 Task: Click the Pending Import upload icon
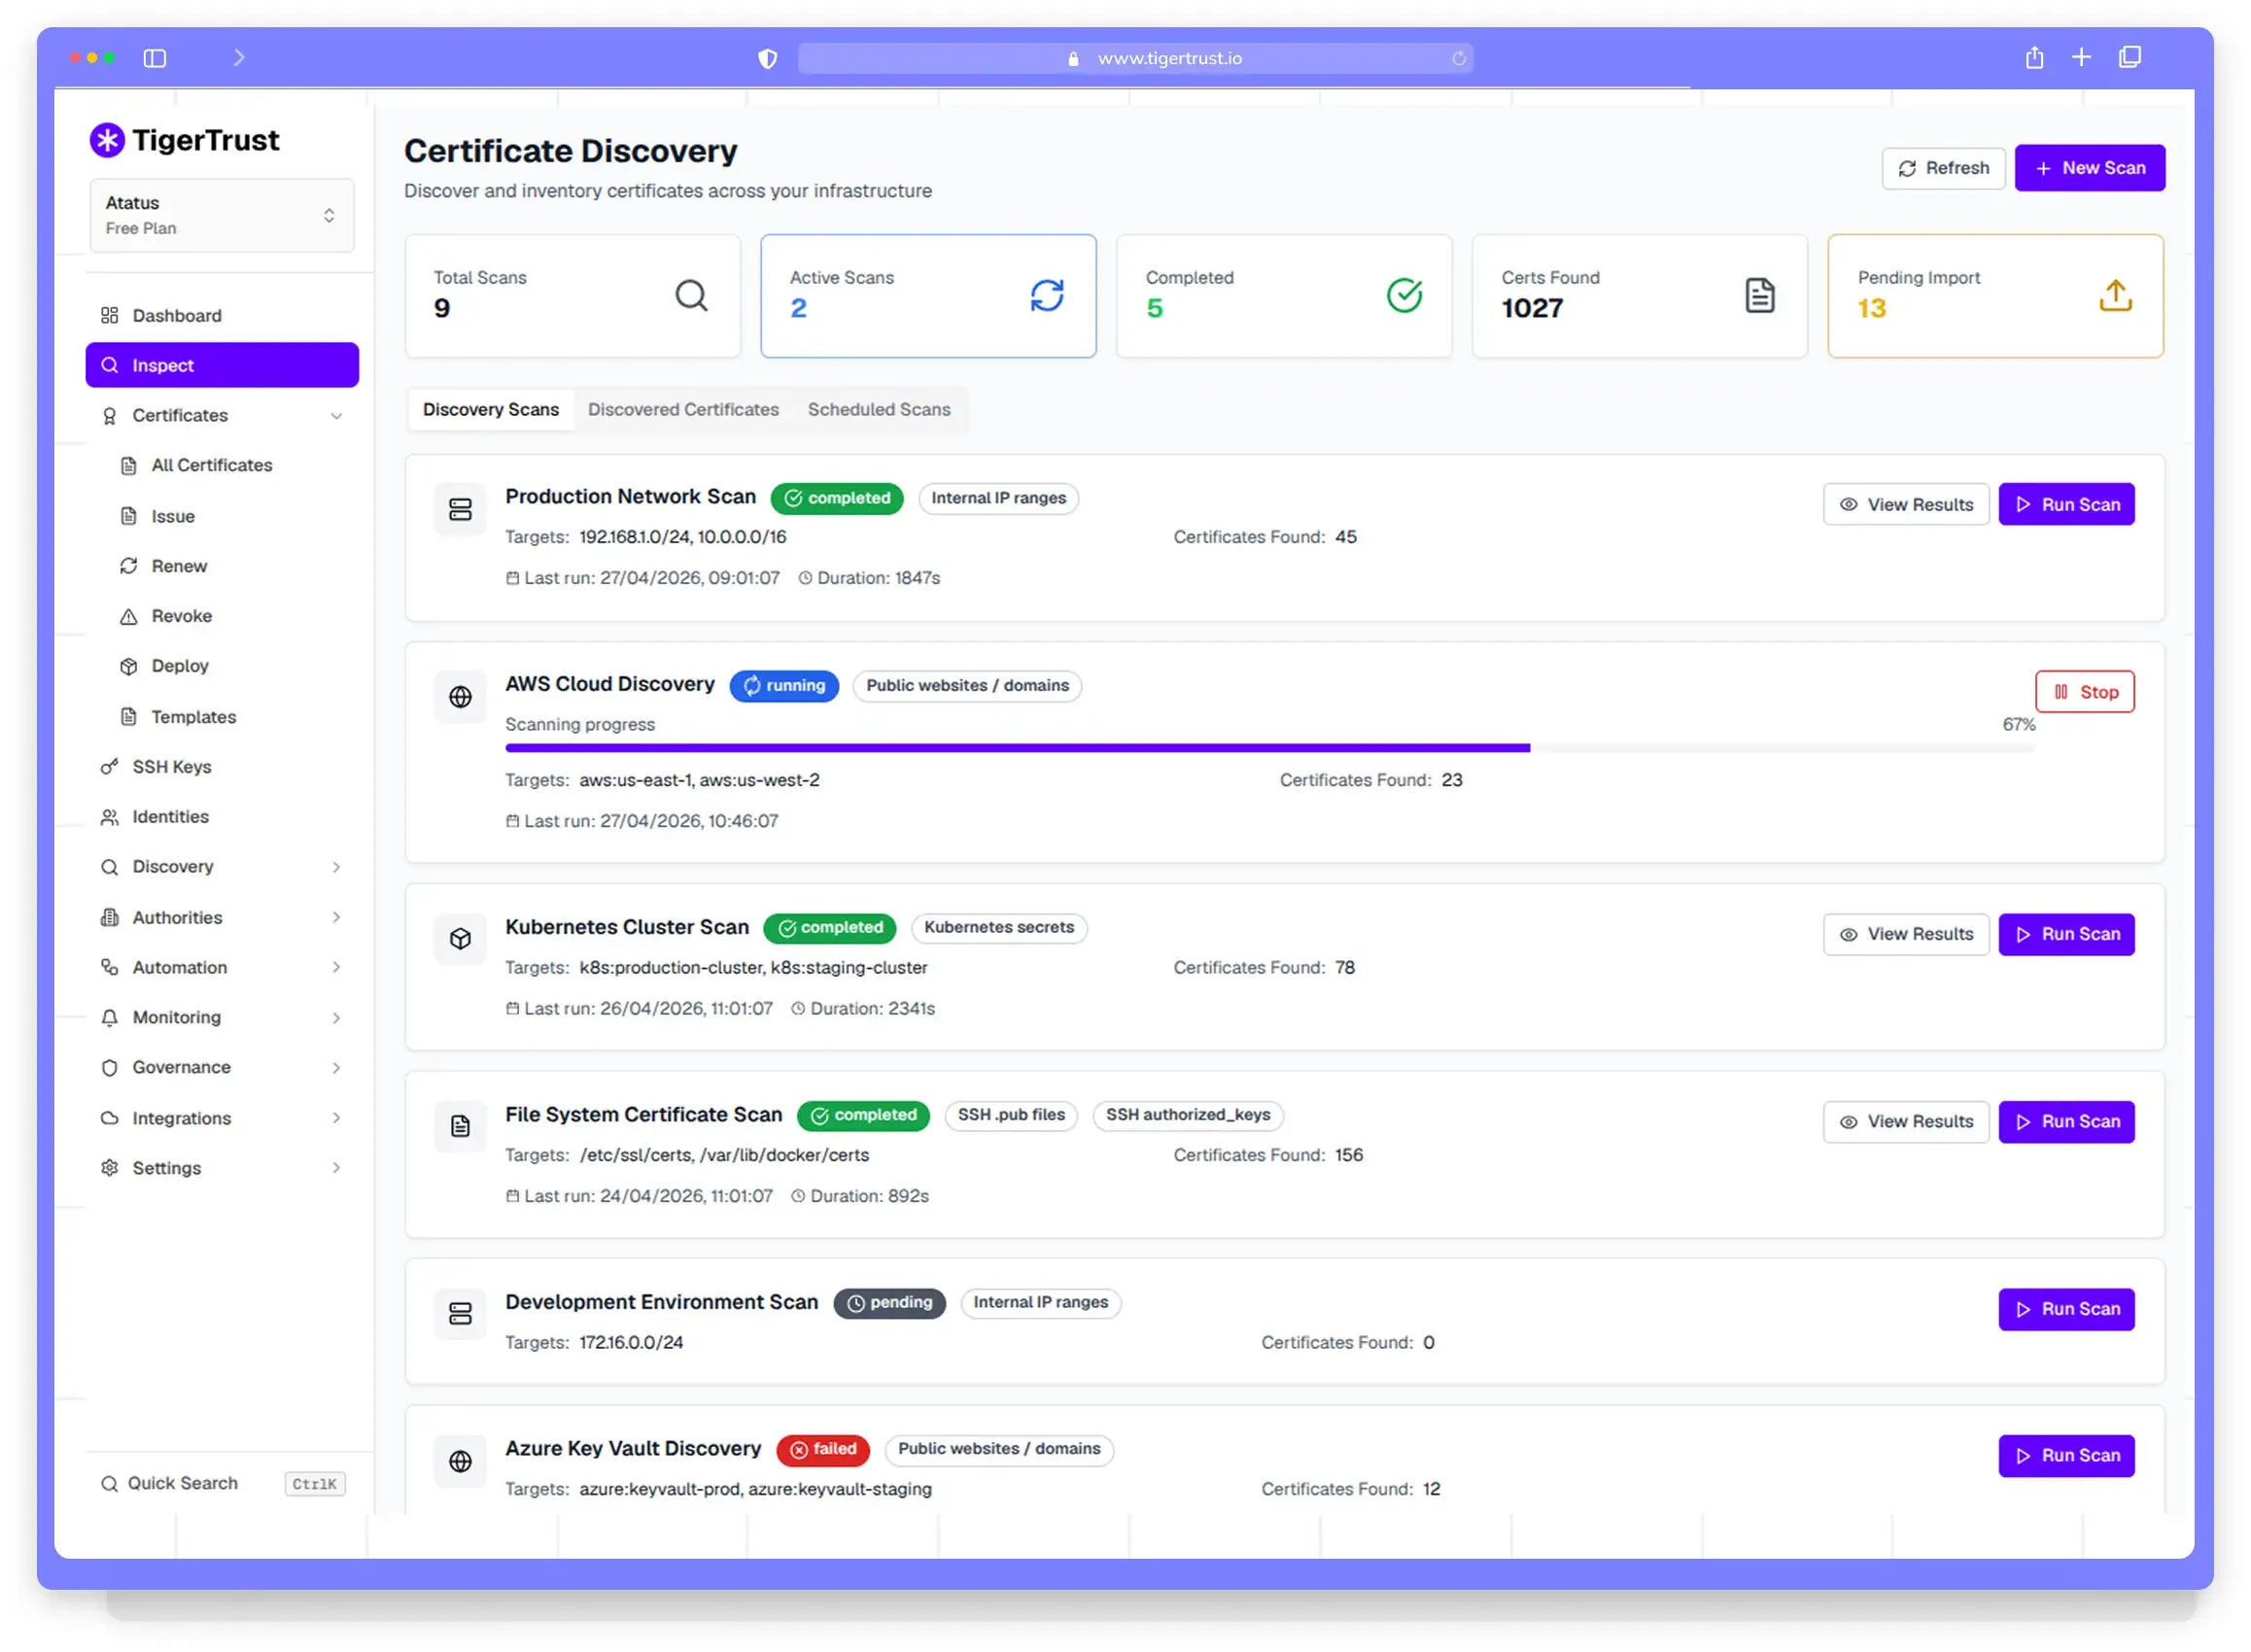[x=2114, y=295]
